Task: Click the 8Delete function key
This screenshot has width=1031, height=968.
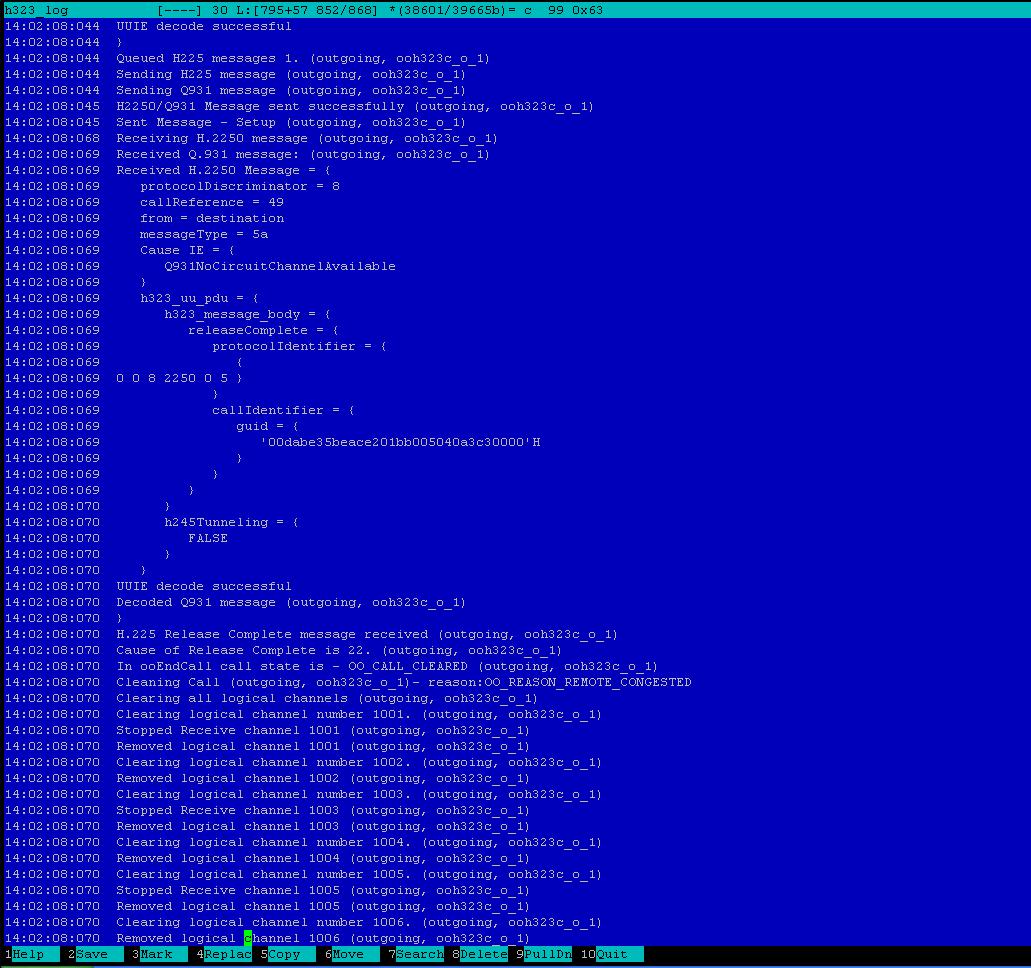Action: click(483, 954)
